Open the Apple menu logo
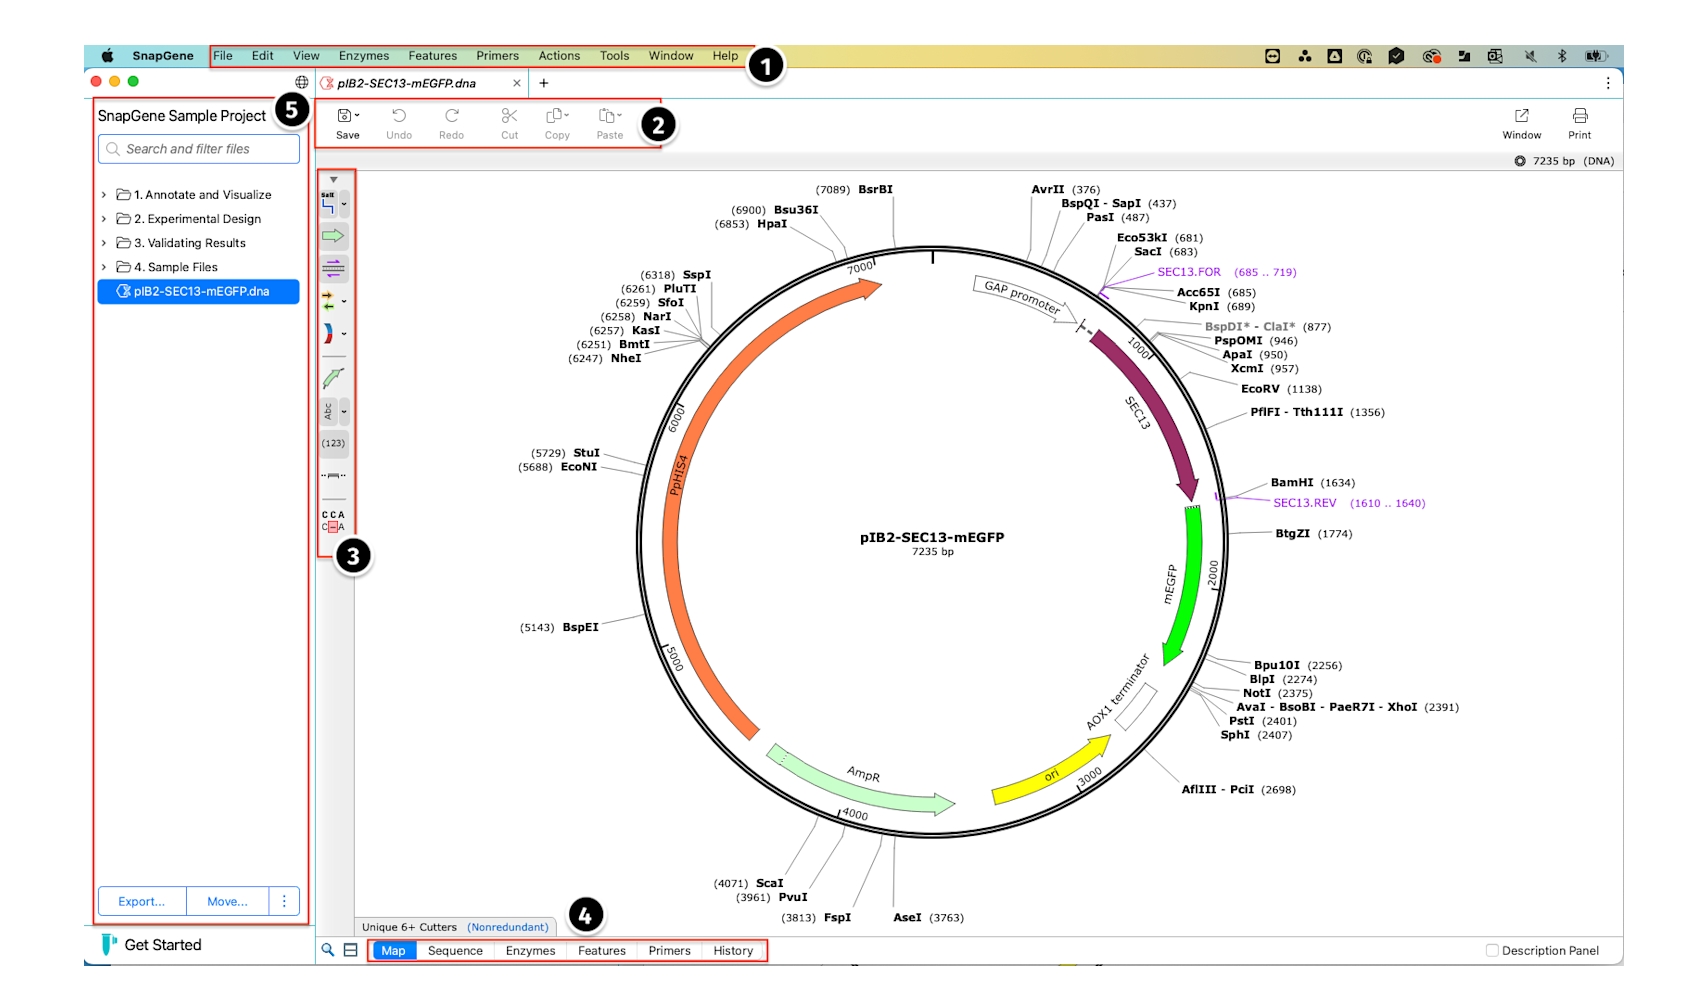 point(107,56)
